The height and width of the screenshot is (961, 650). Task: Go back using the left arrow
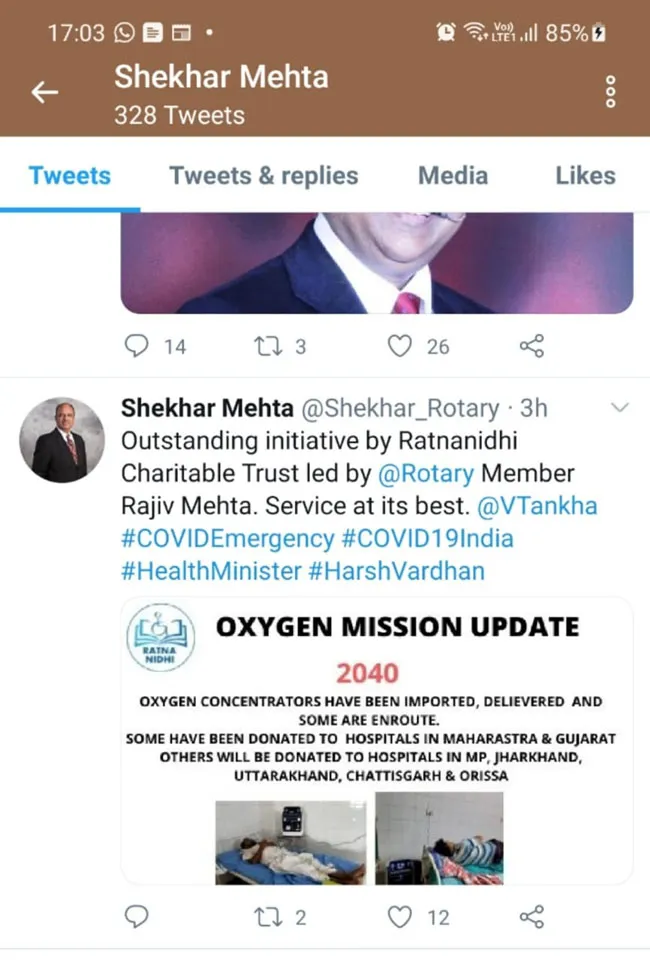point(45,93)
